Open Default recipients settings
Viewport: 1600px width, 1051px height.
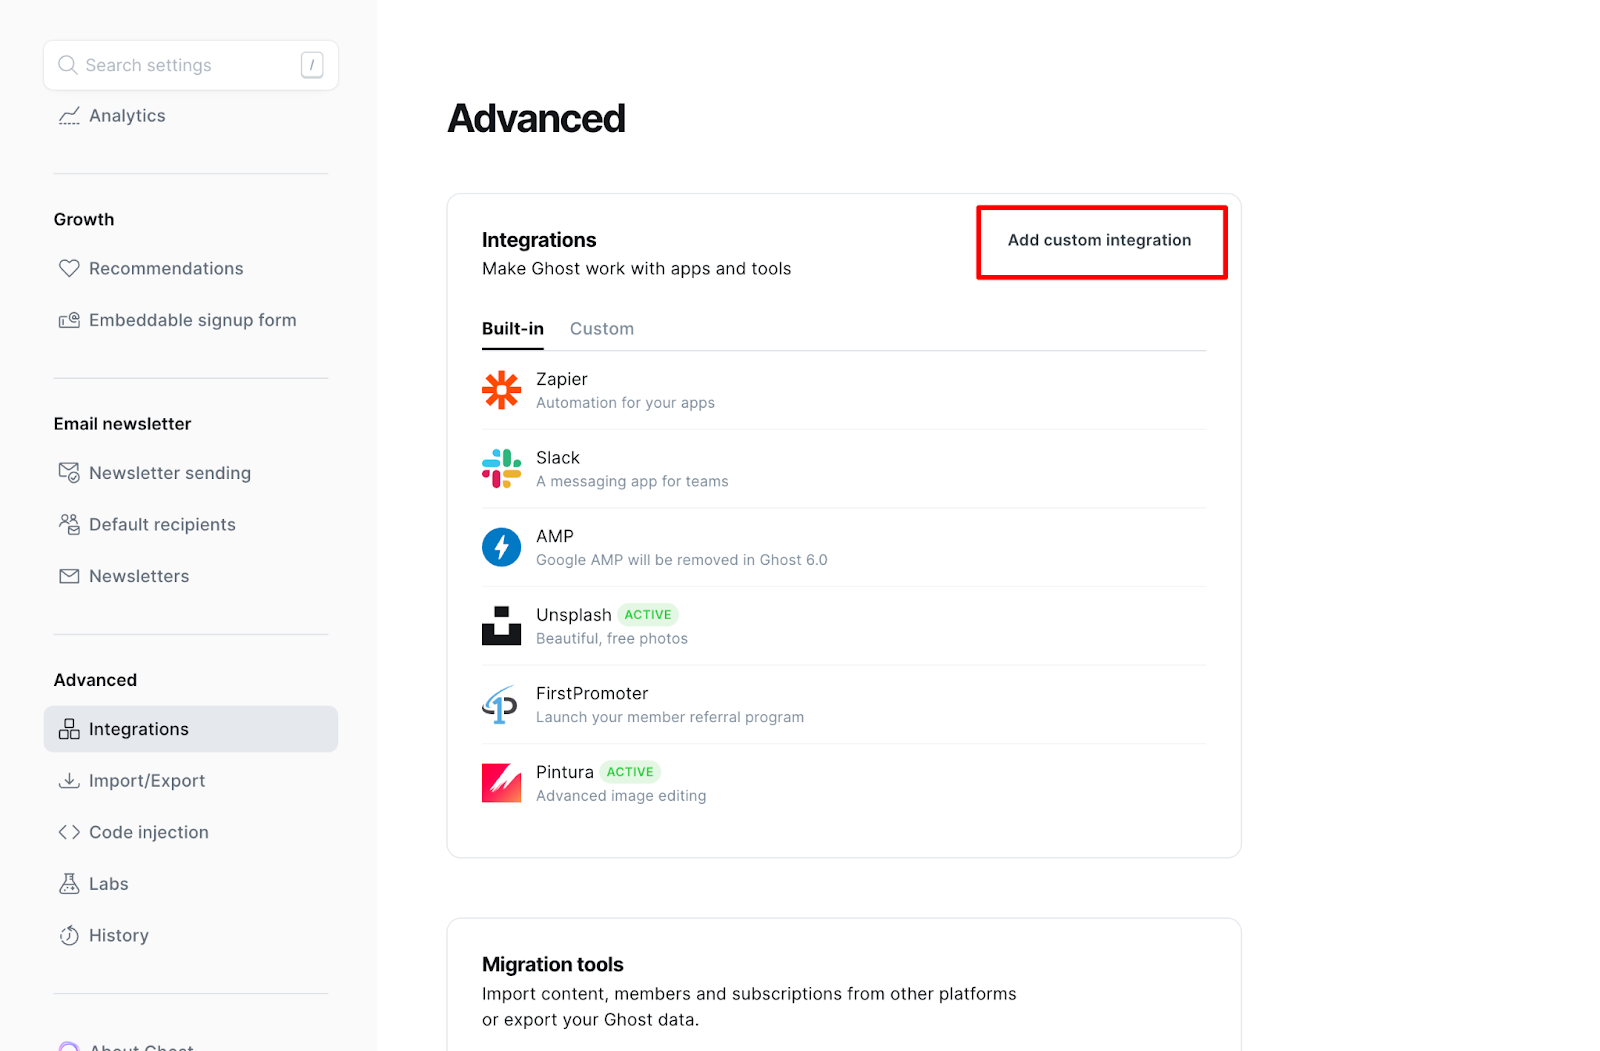[190, 524]
